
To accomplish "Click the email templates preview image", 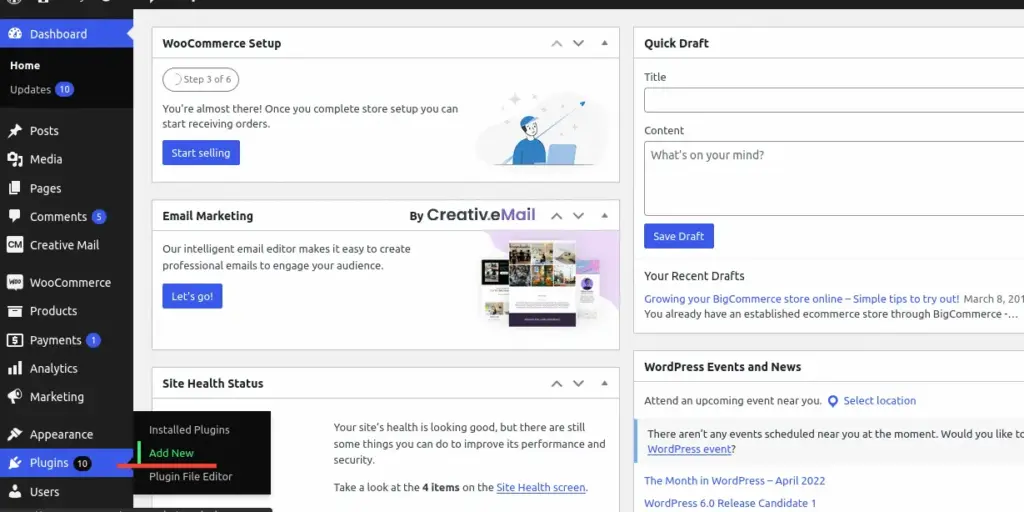I will click(x=549, y=280).
